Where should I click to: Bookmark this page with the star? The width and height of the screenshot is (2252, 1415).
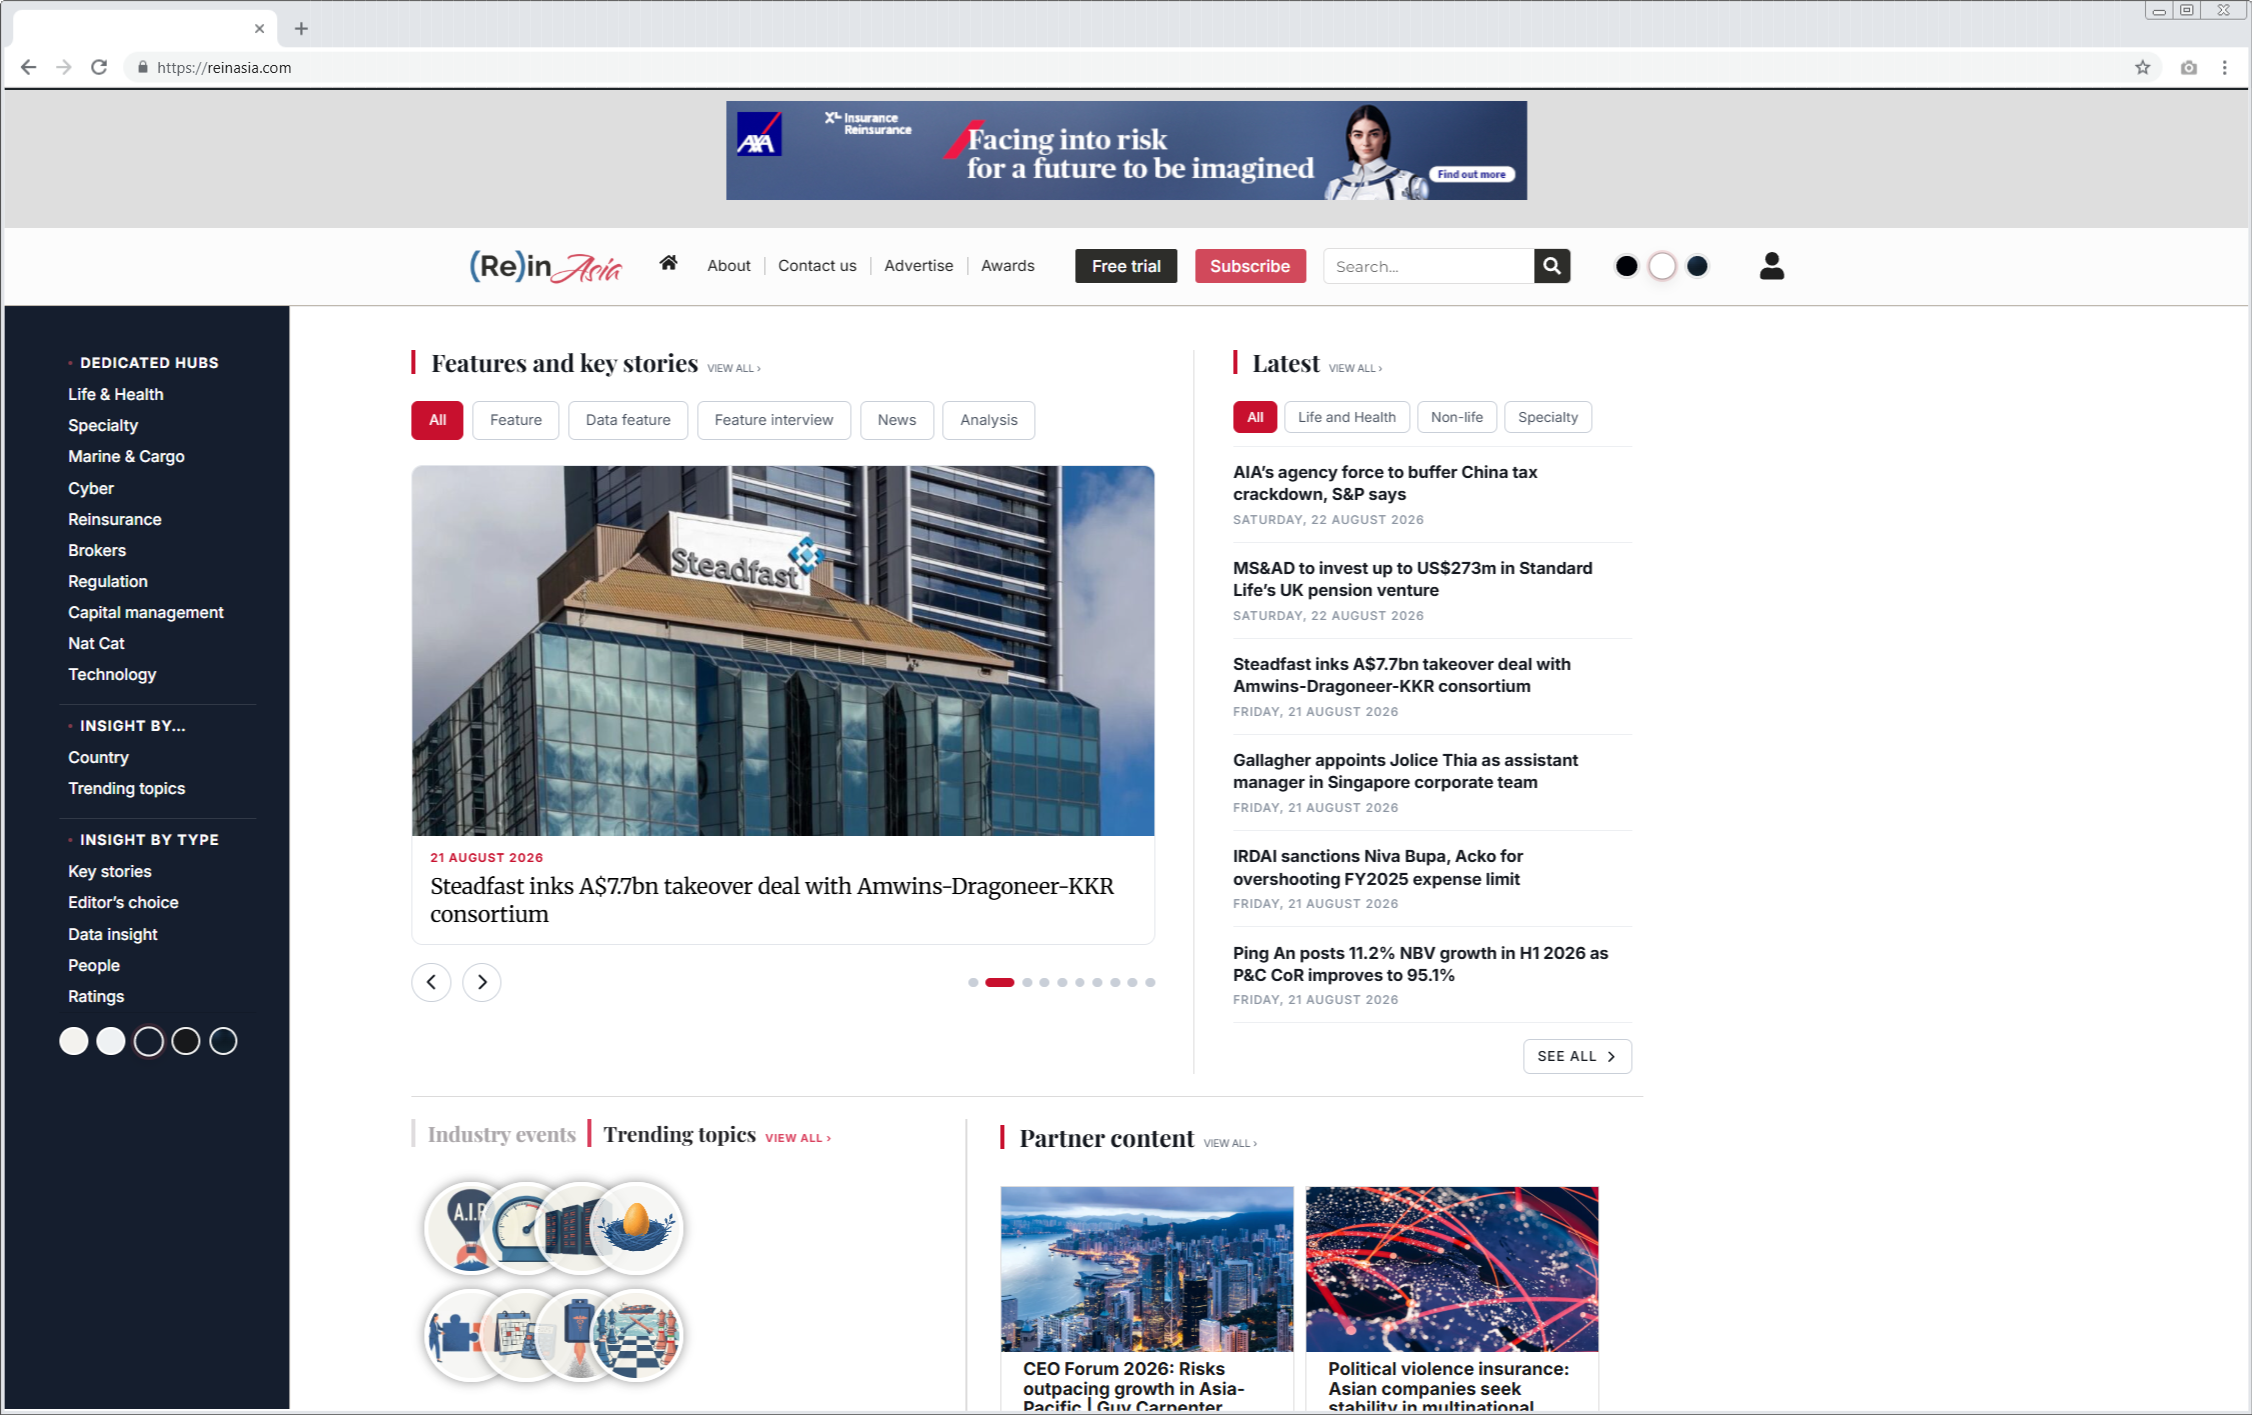pyautogui.click(x=2142, y=67)
